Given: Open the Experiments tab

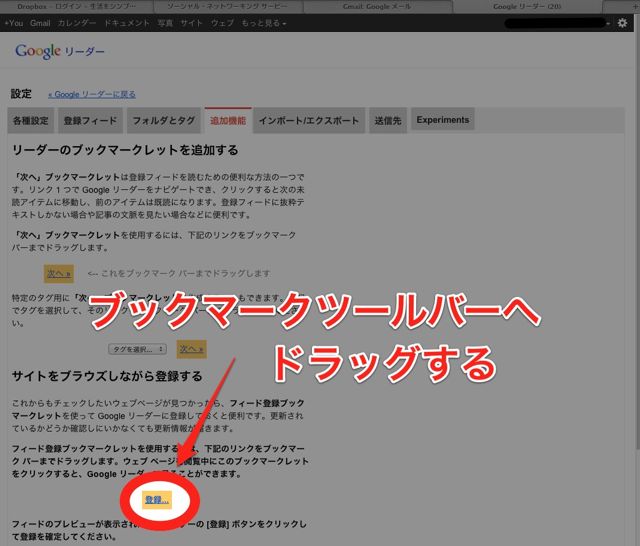Looking at the screenshot, I should pyautogui.click(x=443, y=120).
